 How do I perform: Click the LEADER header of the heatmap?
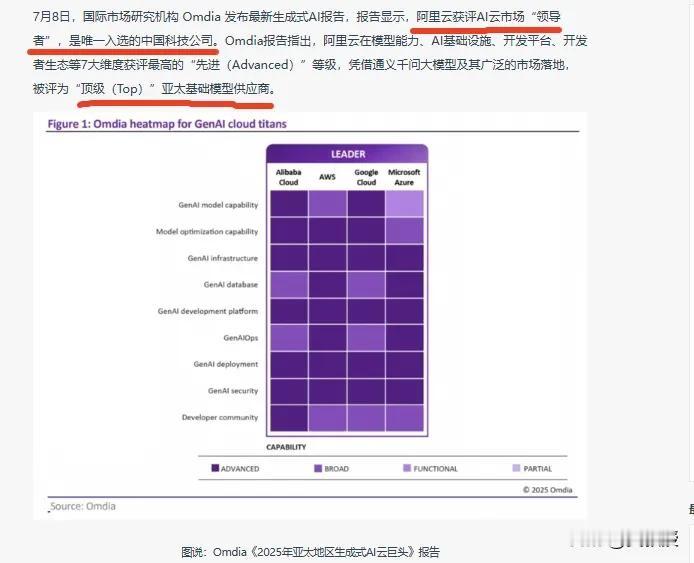tap(347, 154)
